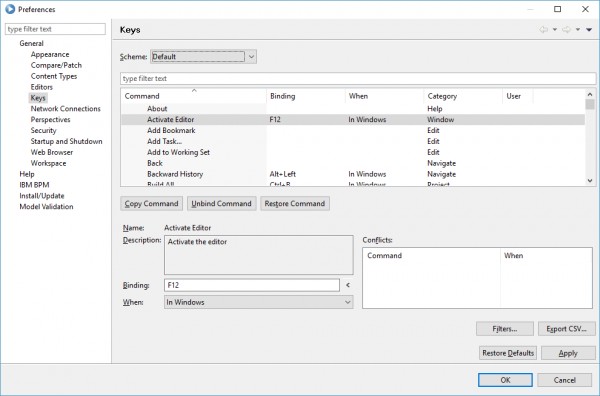Open the IBM BPM preference category
This screenshot has width=600, height=396.
(x=34, y=185)
